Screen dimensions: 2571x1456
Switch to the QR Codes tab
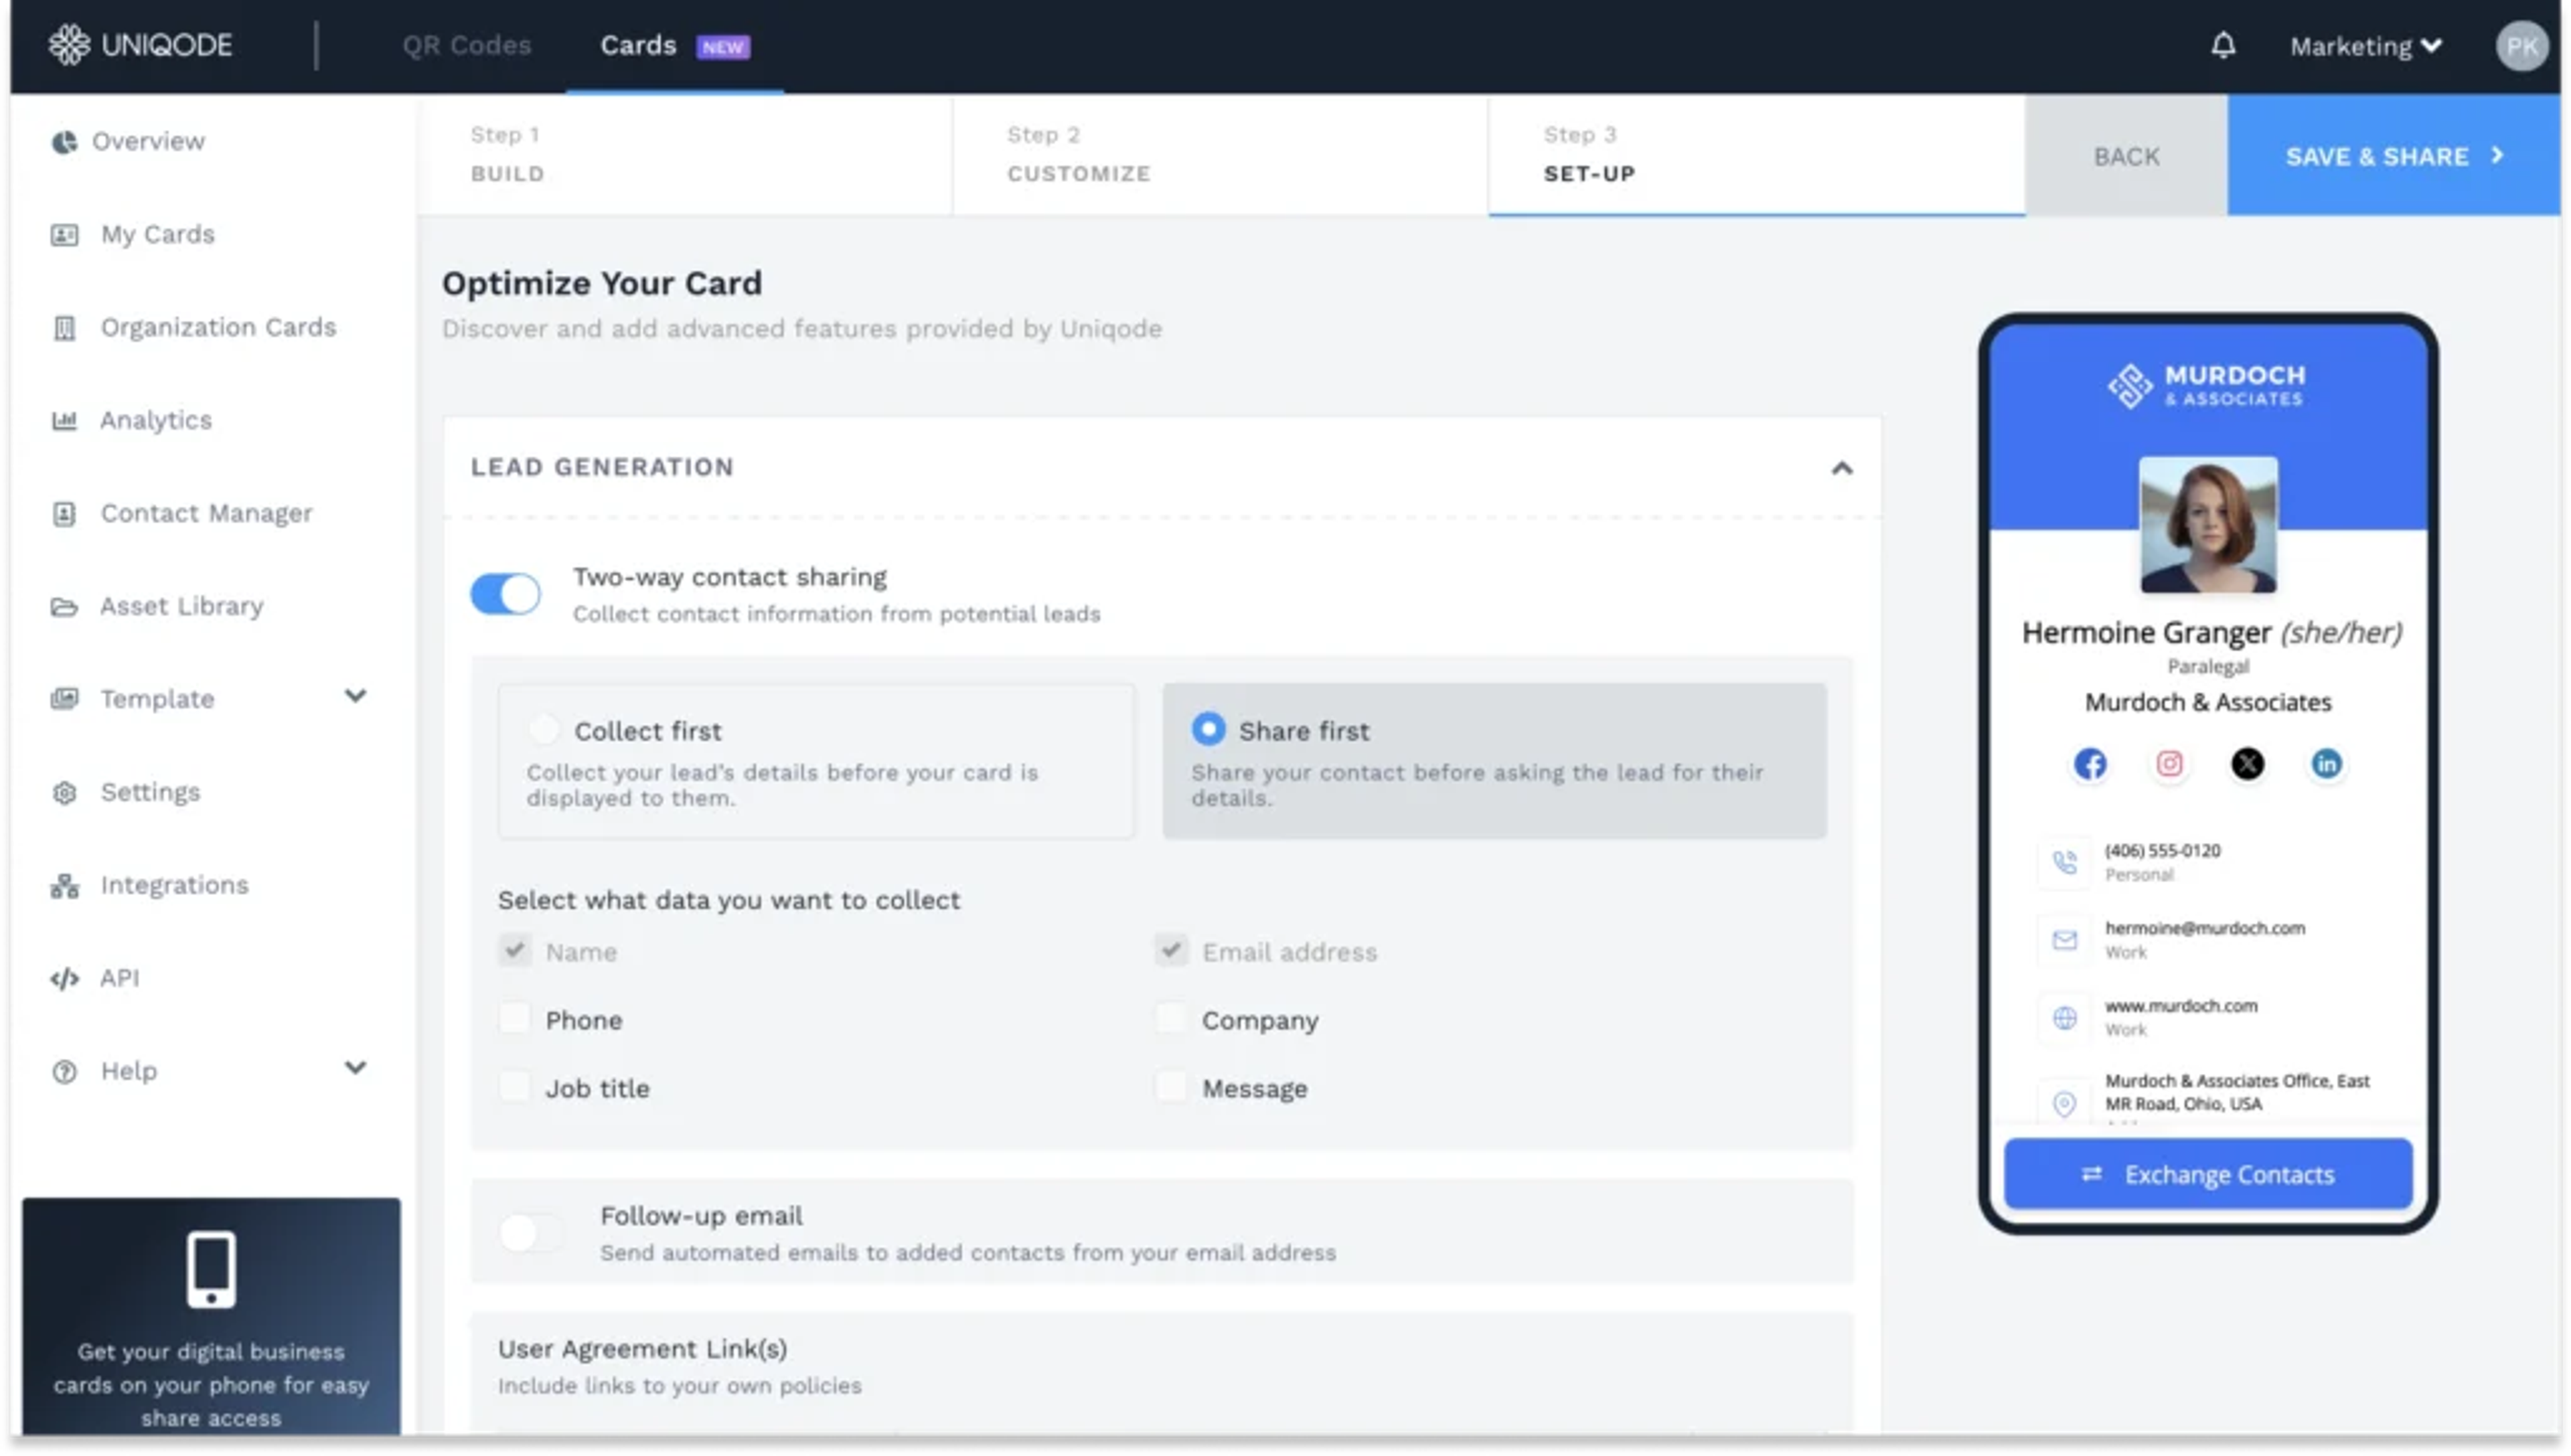pyautogui.click(x=466, y=45)
